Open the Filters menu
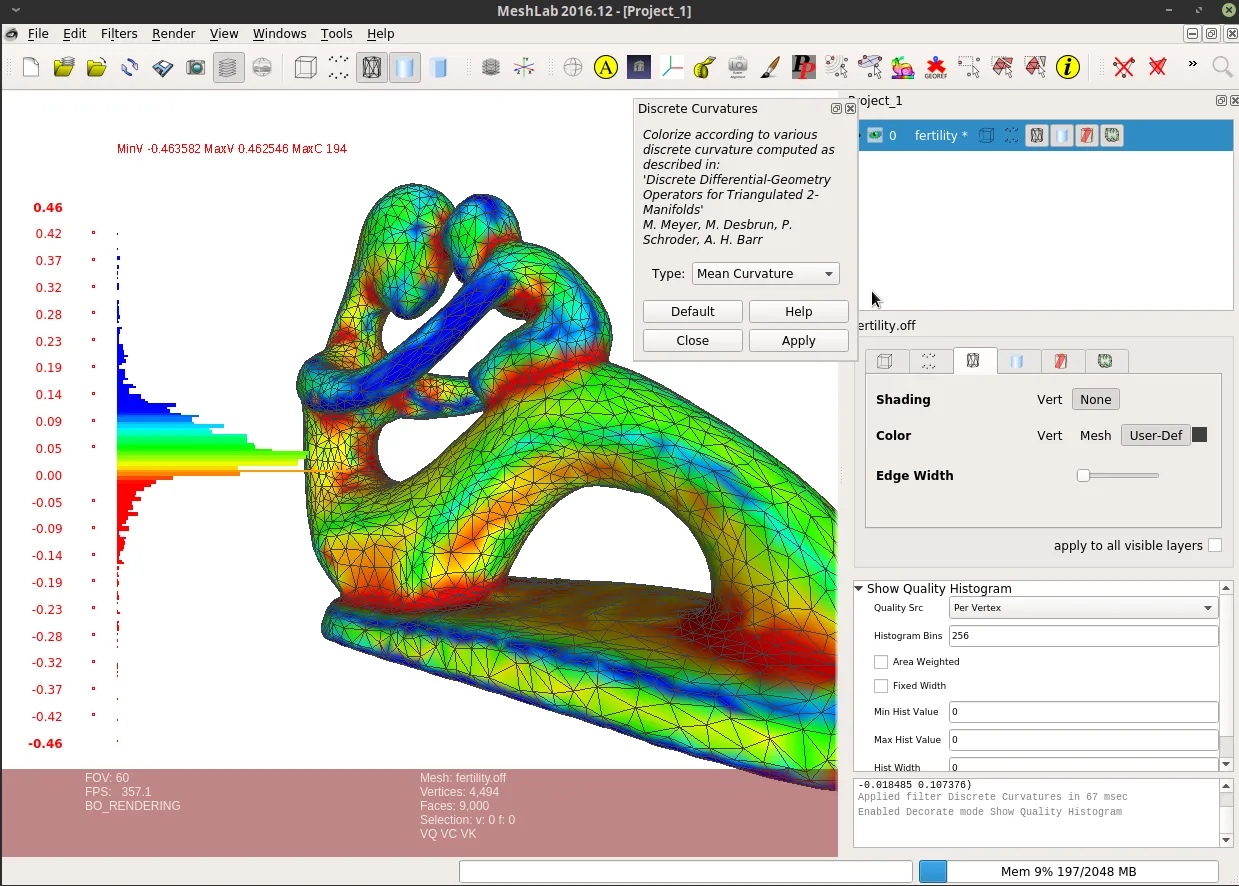Image resolution: width=1239 pixels, height=886 pixels. (x=119, y=33)
